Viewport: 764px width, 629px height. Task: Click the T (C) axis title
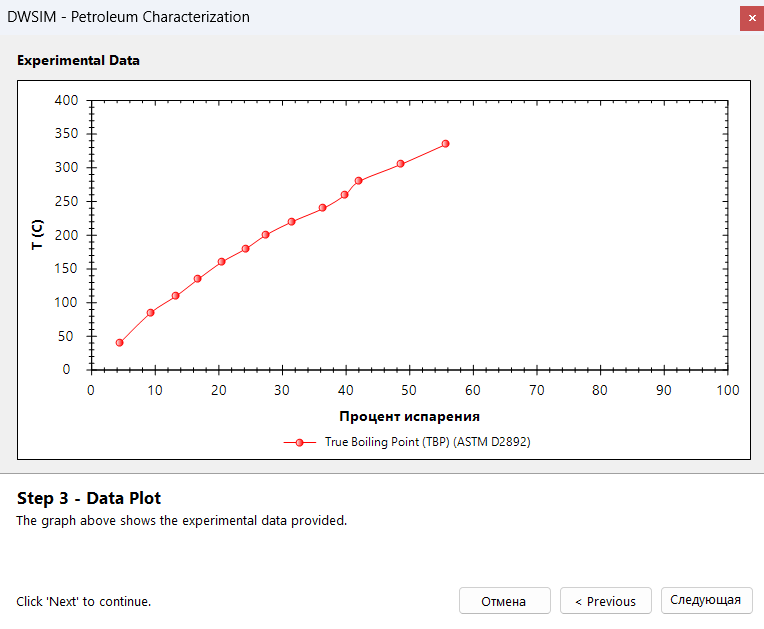pyautogui.click(x=37, y=234)
